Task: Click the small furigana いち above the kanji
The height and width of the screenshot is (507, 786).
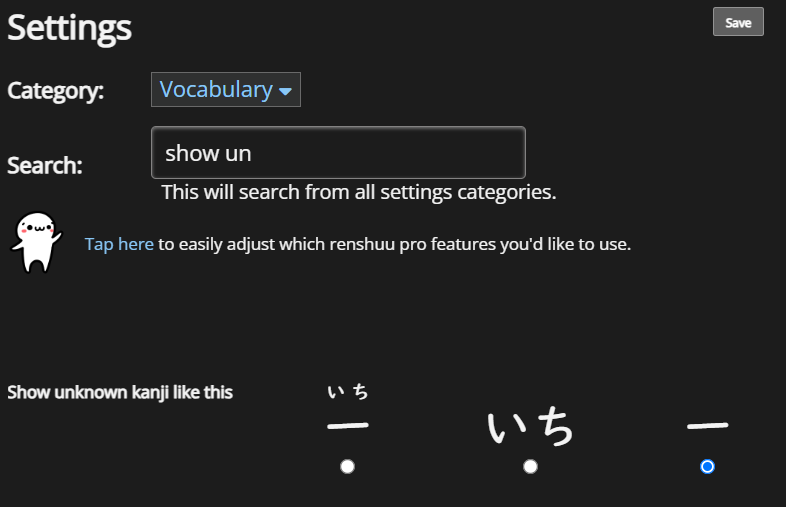Action: click(x=347, y=391)
